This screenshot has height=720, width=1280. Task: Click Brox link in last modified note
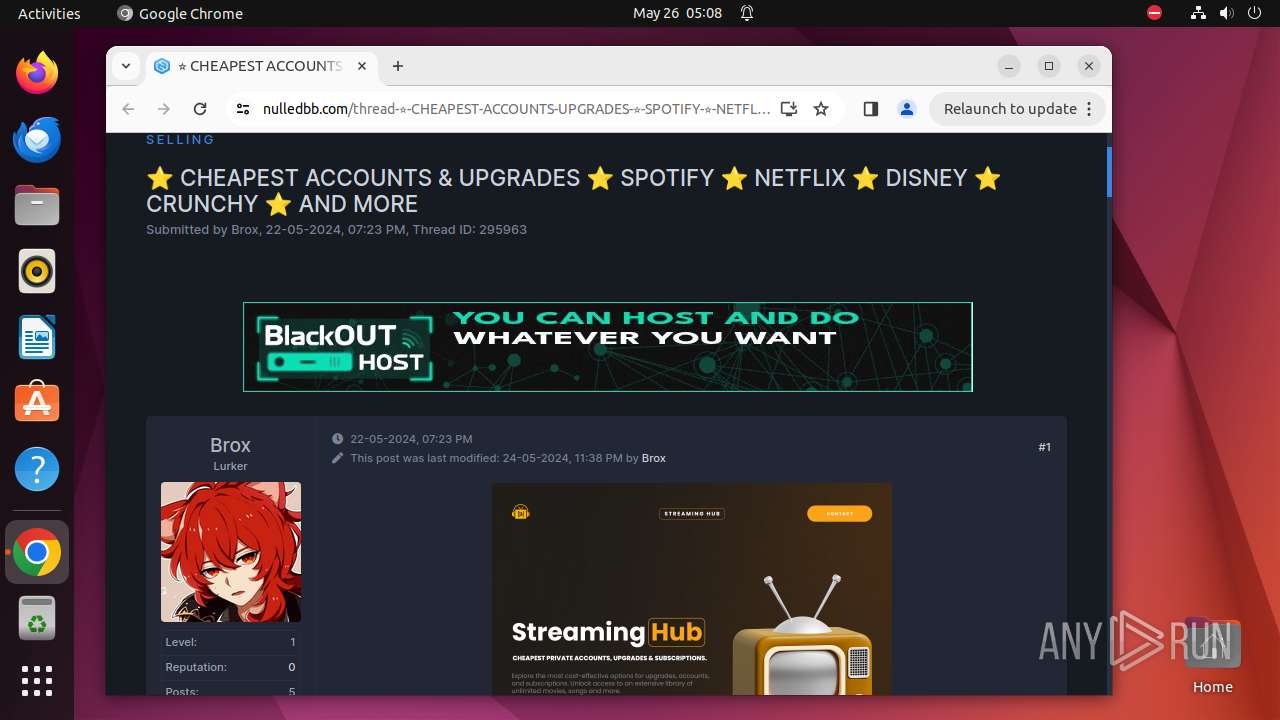654,458
